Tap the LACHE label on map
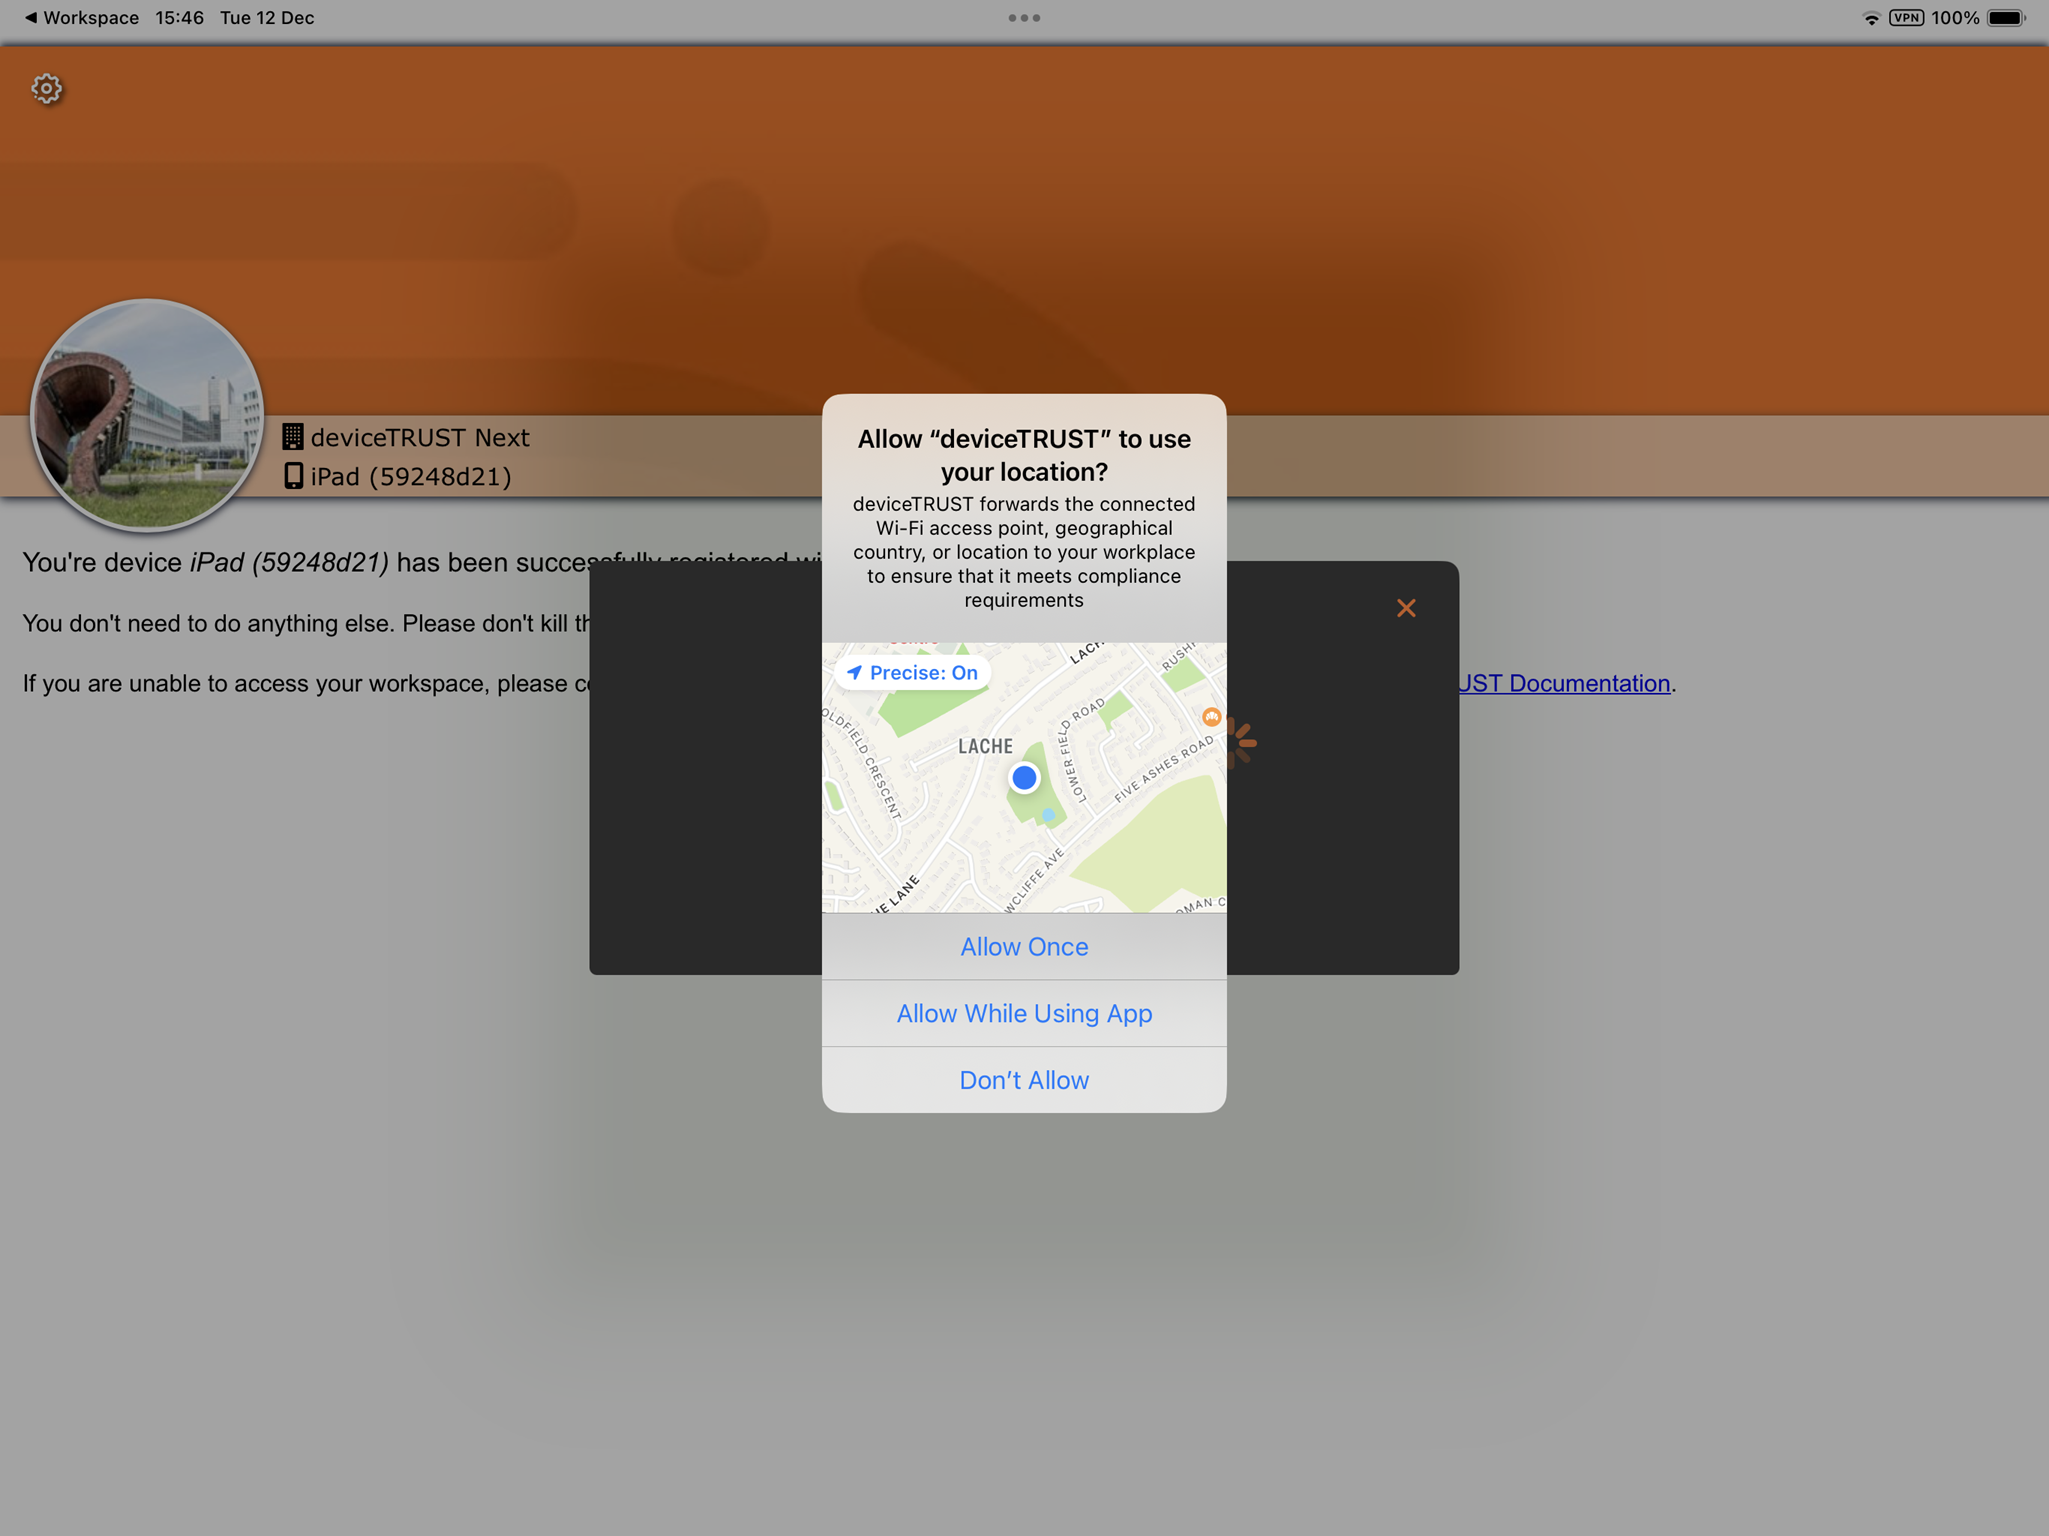Viewport: 2049px width, 1536px height. (x=985, y=746)
